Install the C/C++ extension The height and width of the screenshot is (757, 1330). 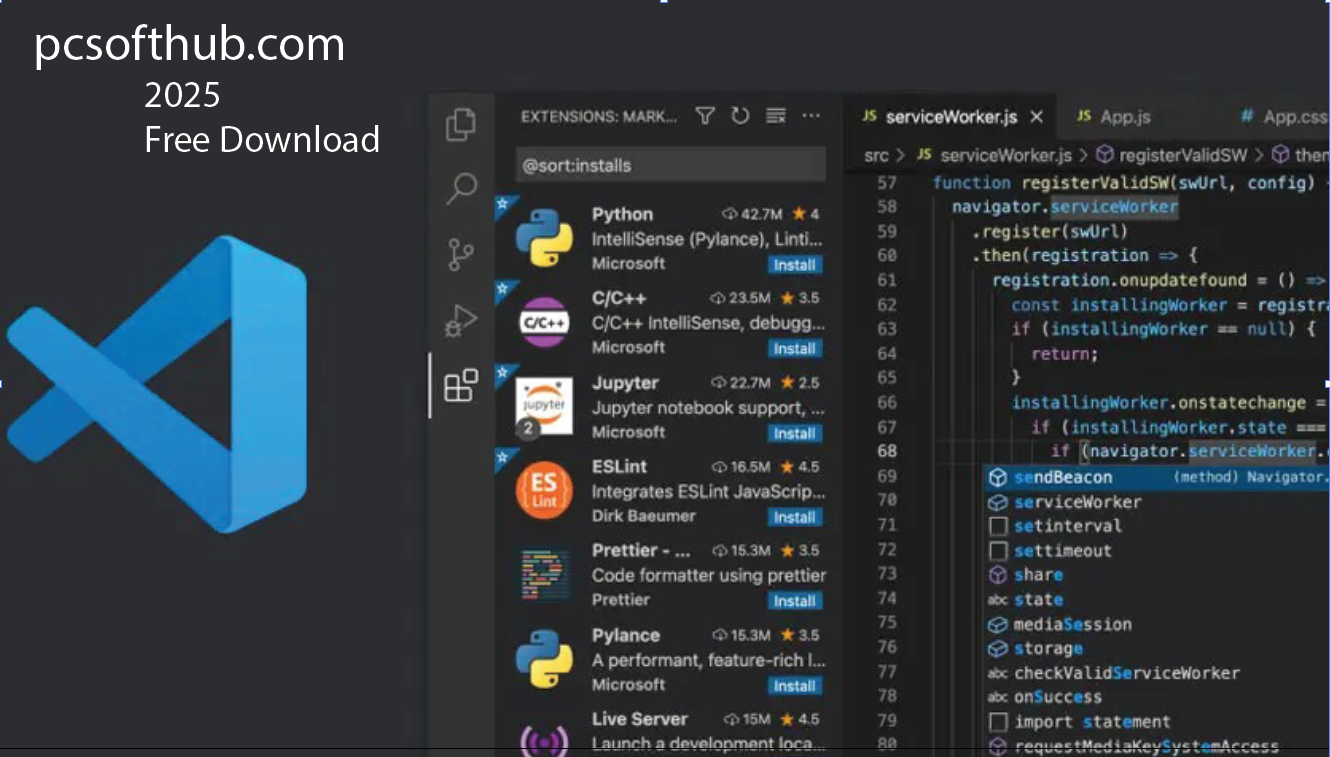[x=795, y=349]
